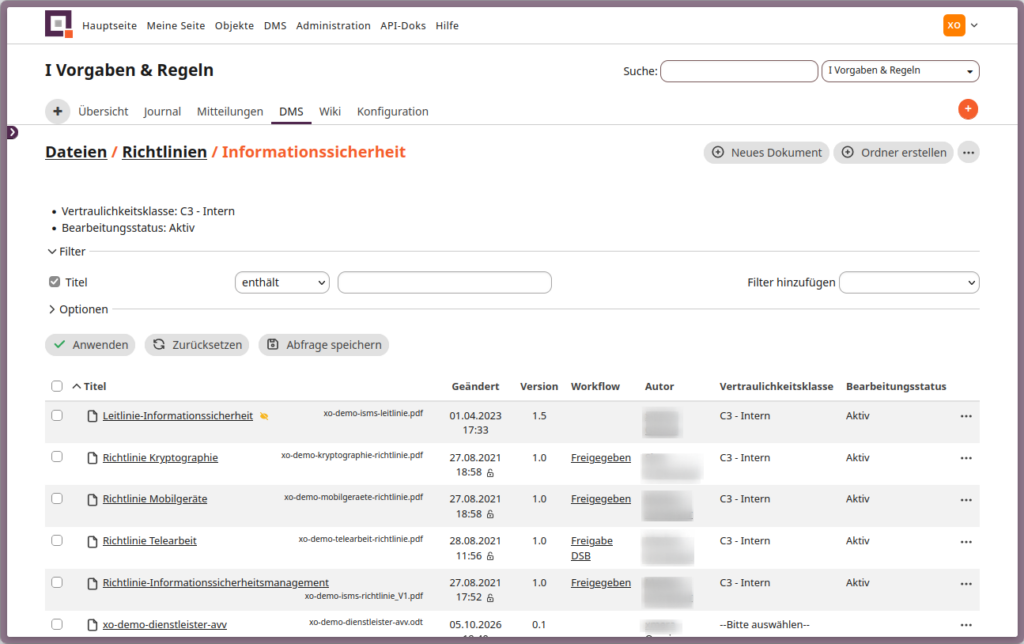The height and width of the screenshot is (644, 1024).
Task: Click the 'Ordner erstellen' button
Action: point(893,153)
